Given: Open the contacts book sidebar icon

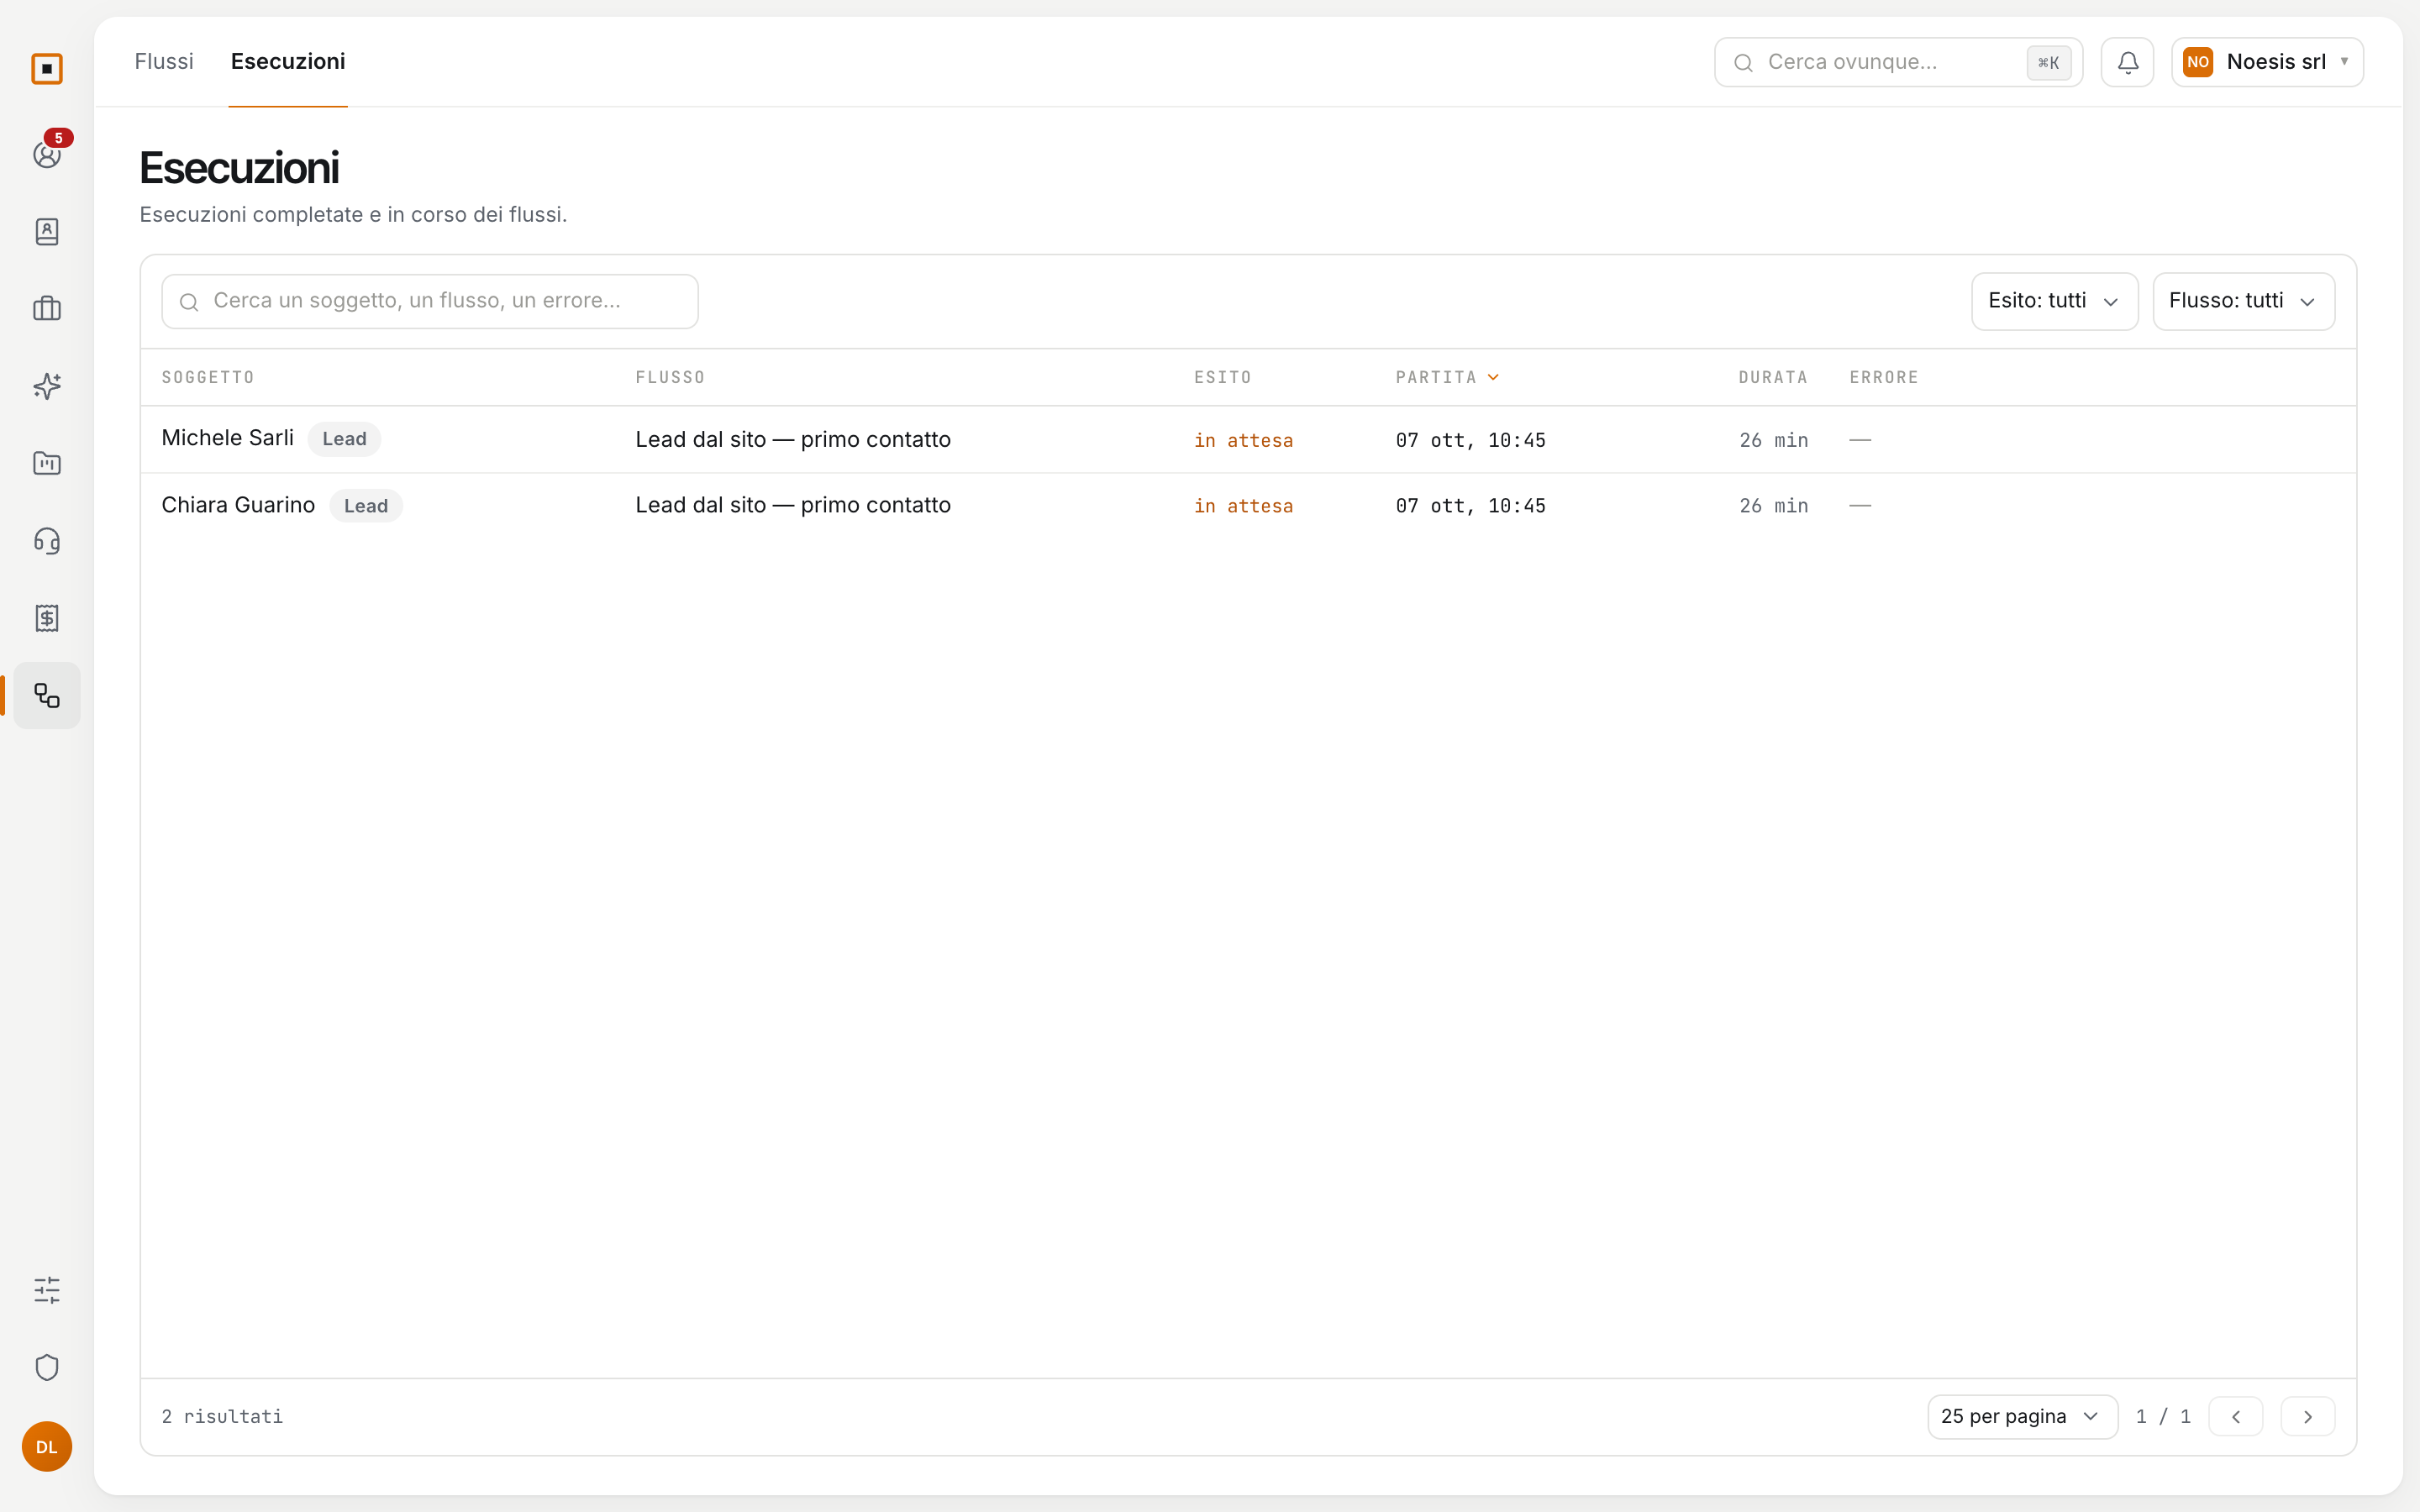Looking at the screenshot, I should tap(47, 231).
